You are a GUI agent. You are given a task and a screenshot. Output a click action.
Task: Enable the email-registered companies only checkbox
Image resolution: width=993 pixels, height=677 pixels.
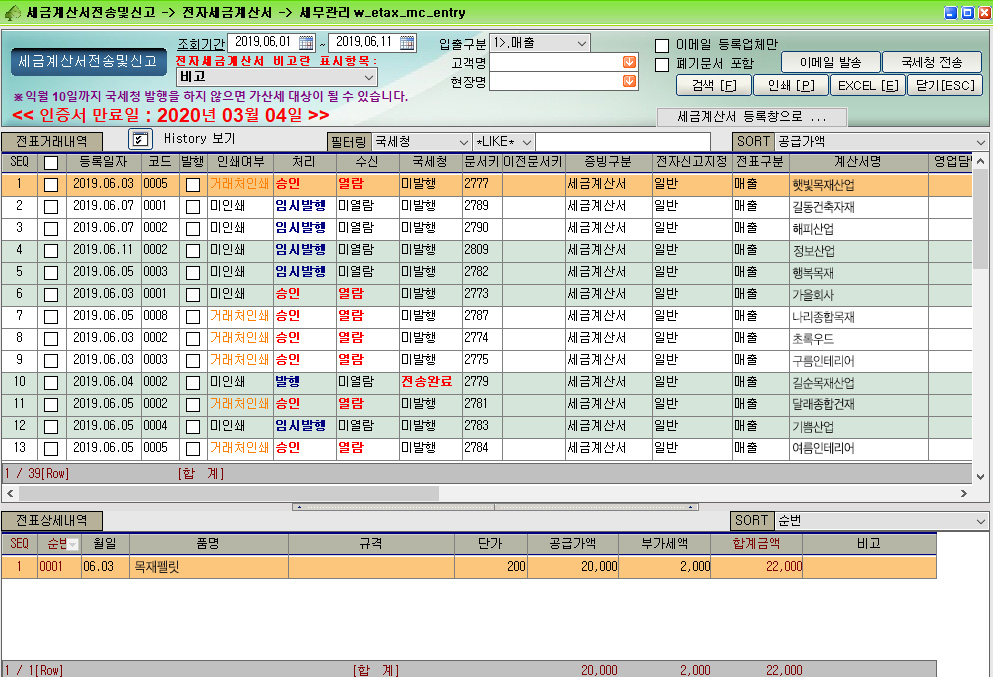pos(662,46)
